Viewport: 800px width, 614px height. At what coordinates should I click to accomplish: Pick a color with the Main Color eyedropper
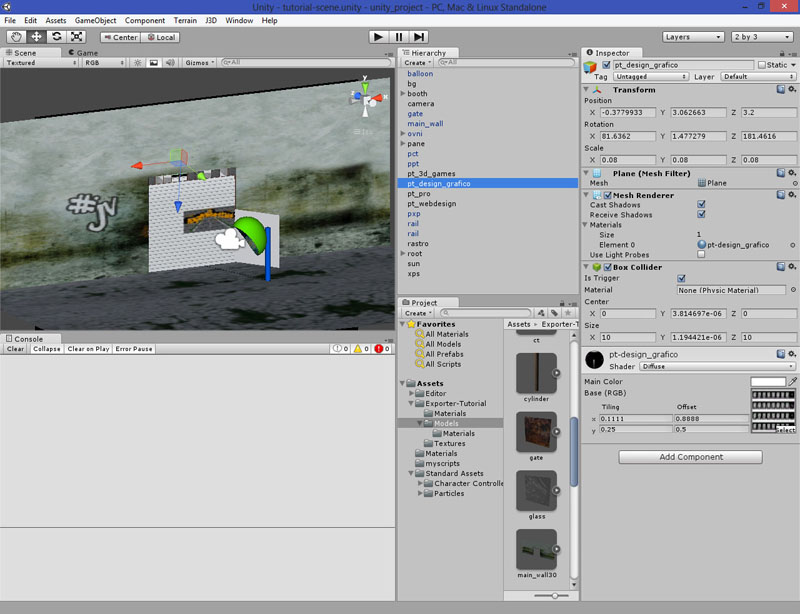click(792, 382)
